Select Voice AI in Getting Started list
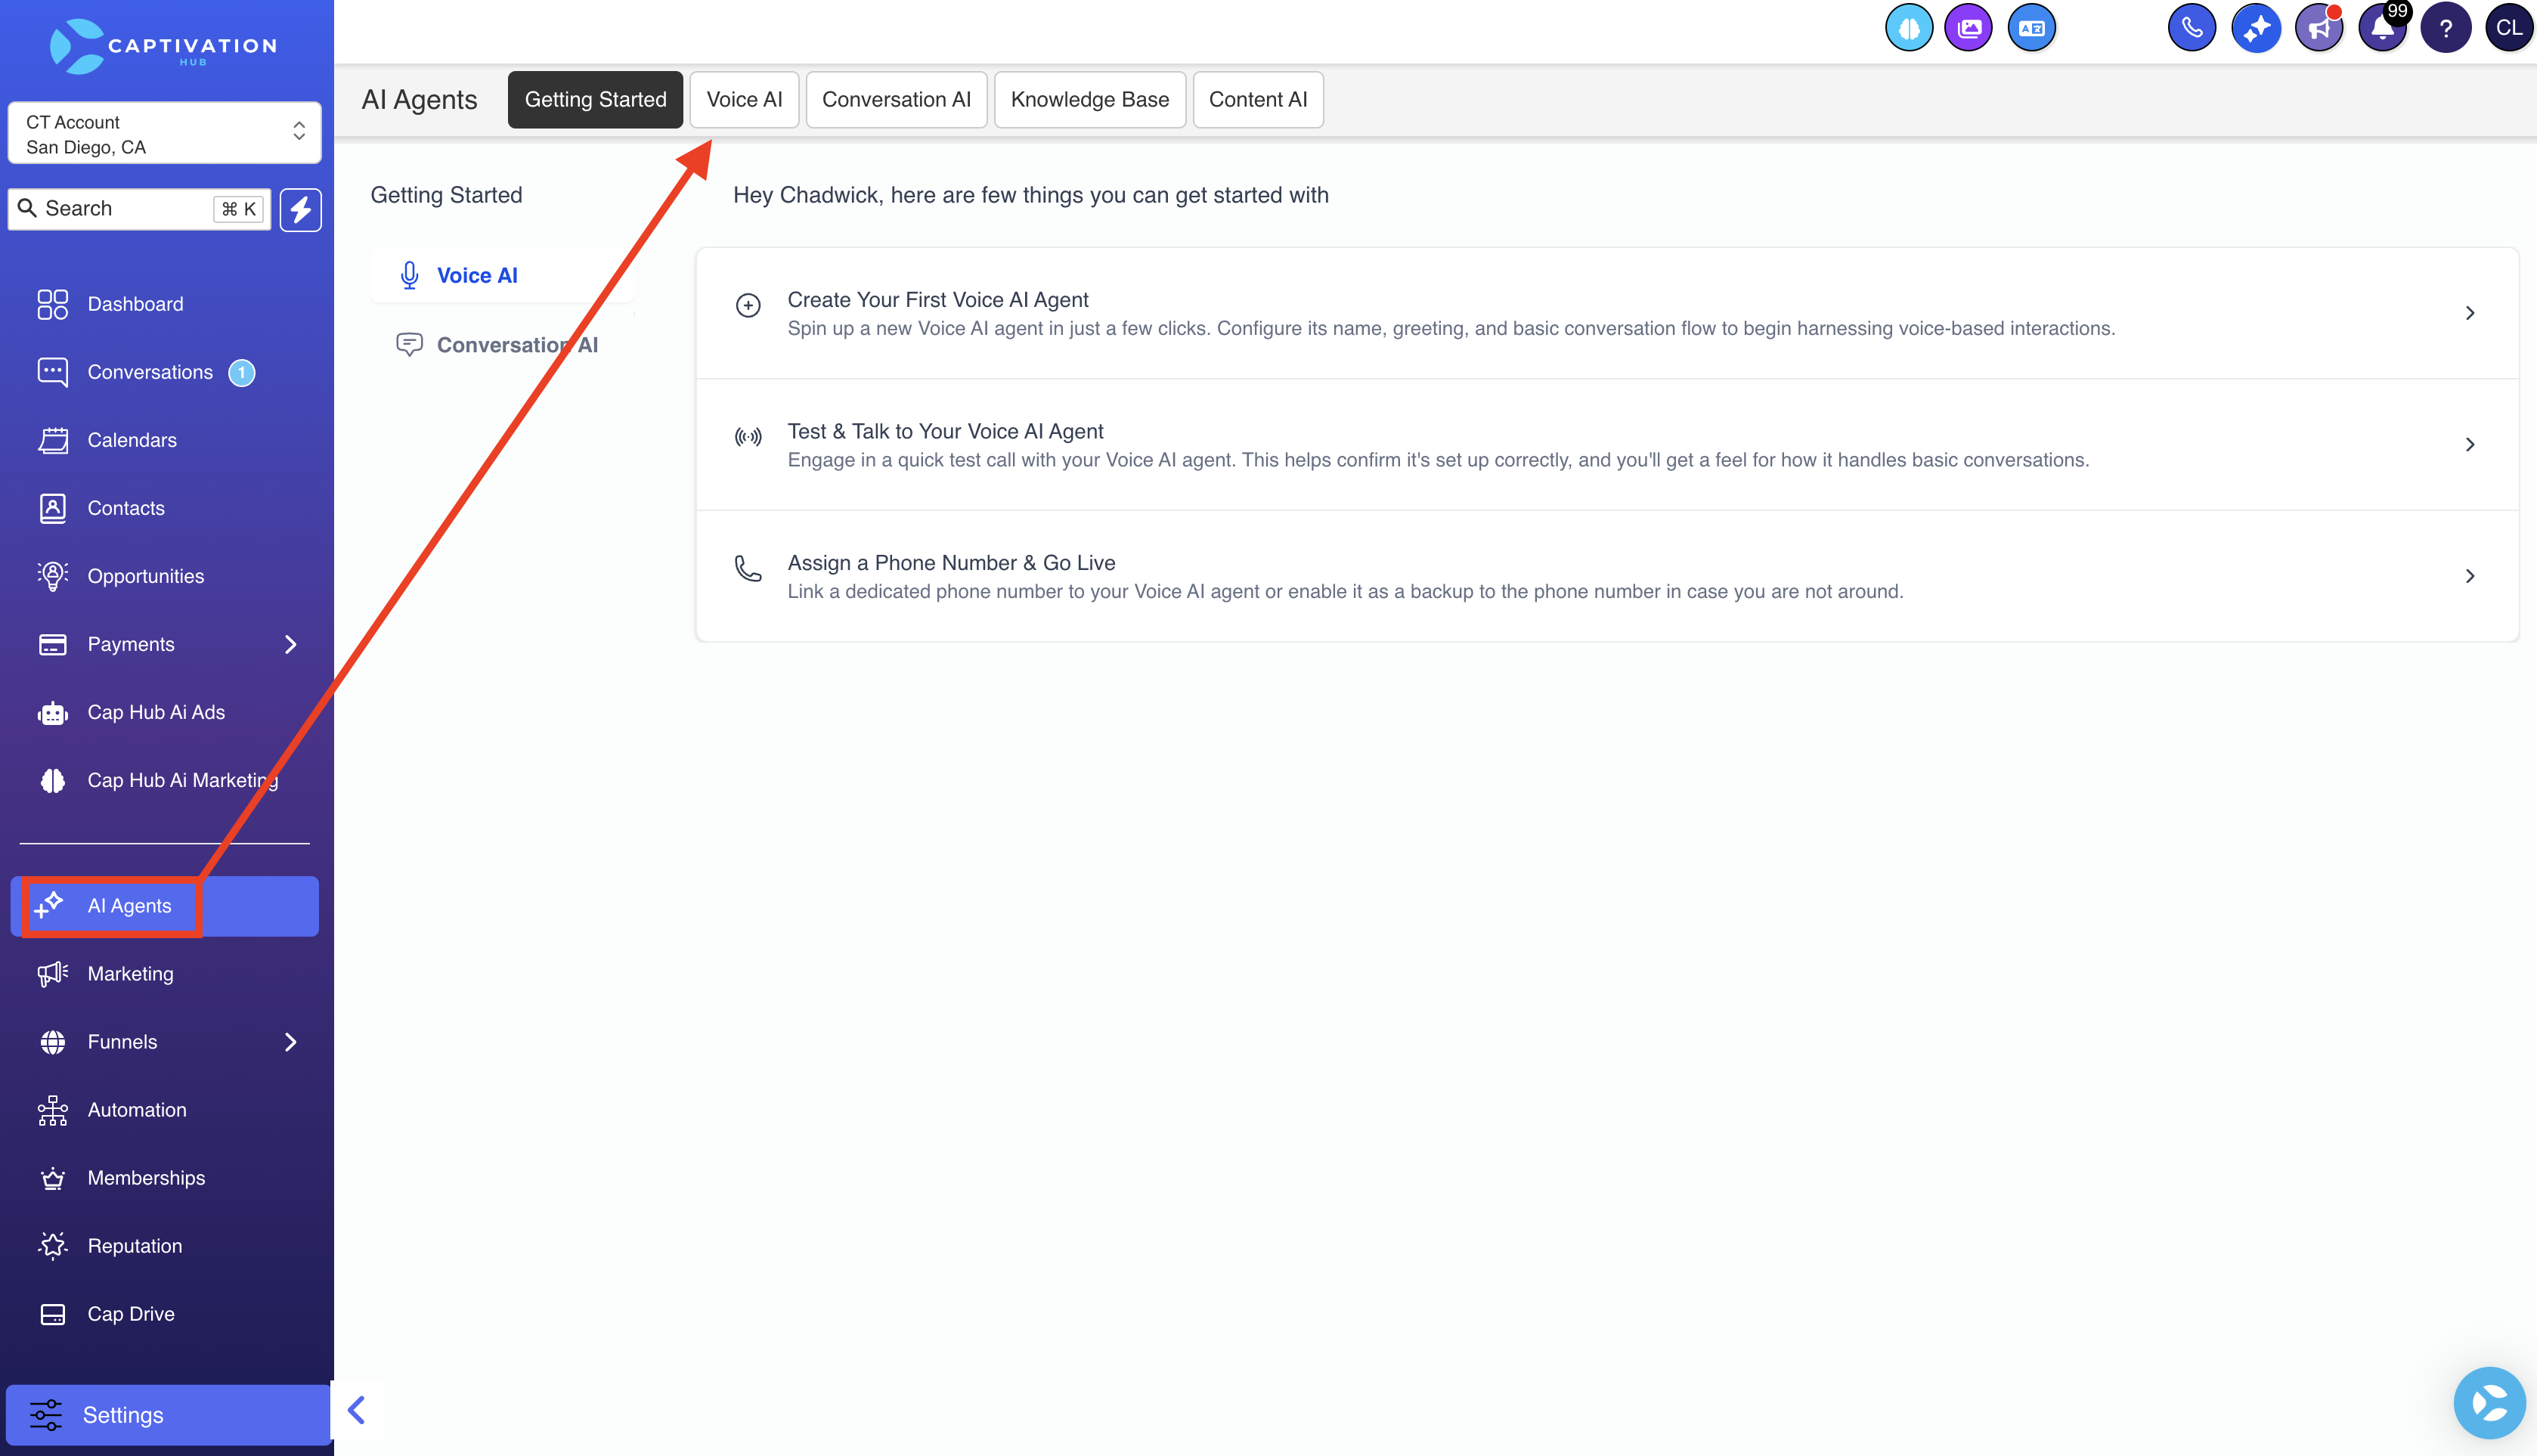The image size is (2537, 1456). click(502, 276)
